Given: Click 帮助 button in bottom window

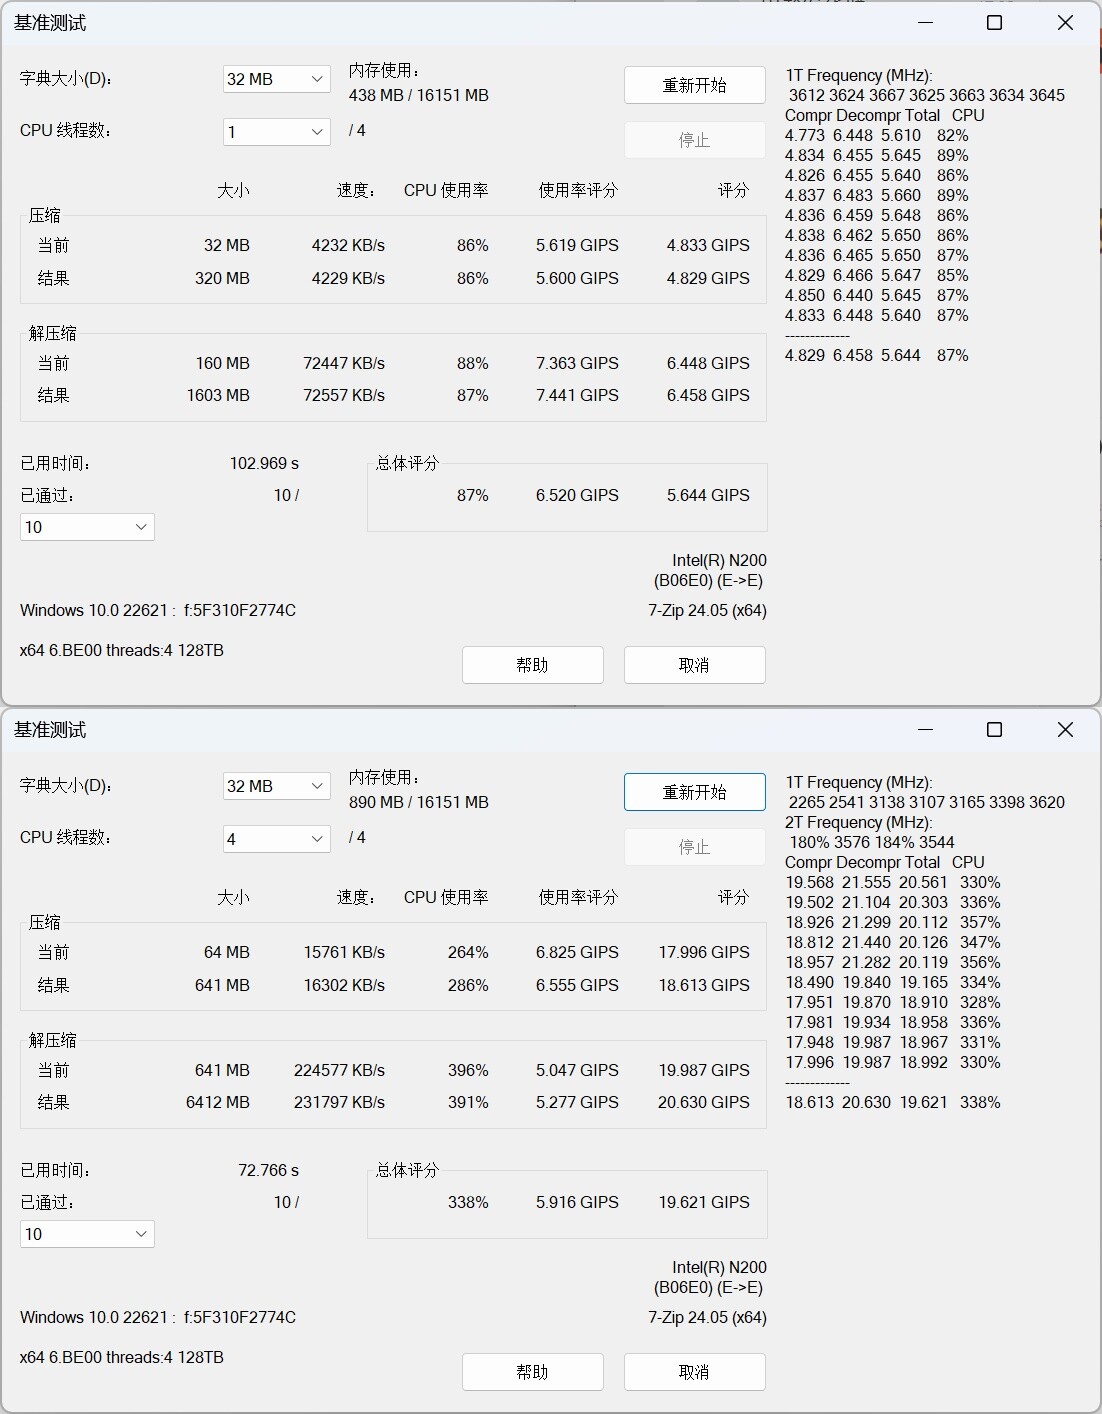Looking at the screenshot, I should [x=533, y=1372].
